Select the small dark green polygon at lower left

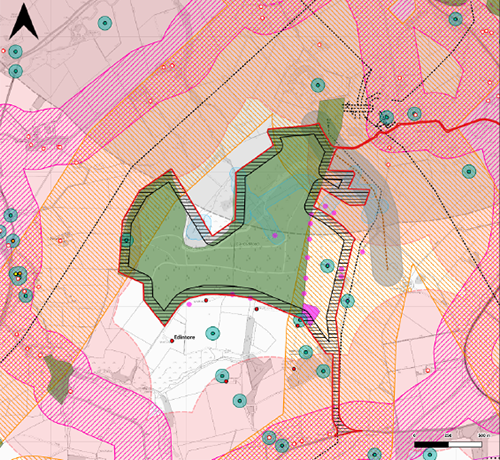point(59,378)
